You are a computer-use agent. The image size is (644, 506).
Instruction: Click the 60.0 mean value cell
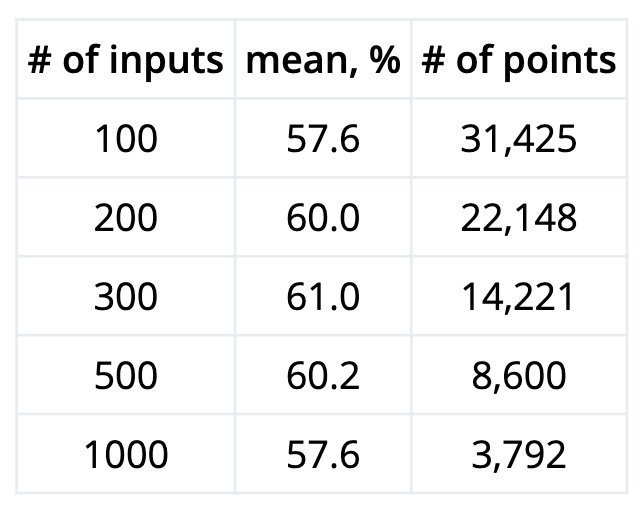coord(323,218)
